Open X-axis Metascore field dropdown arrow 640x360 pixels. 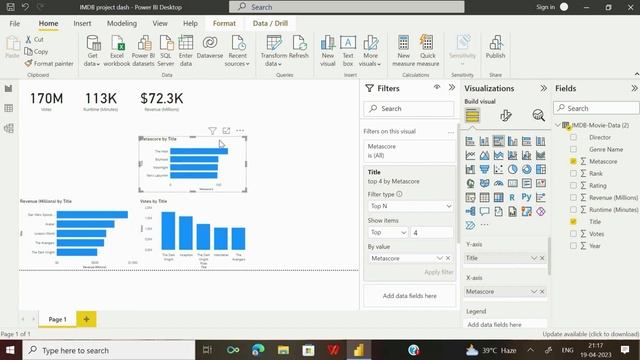coord(533,291)
